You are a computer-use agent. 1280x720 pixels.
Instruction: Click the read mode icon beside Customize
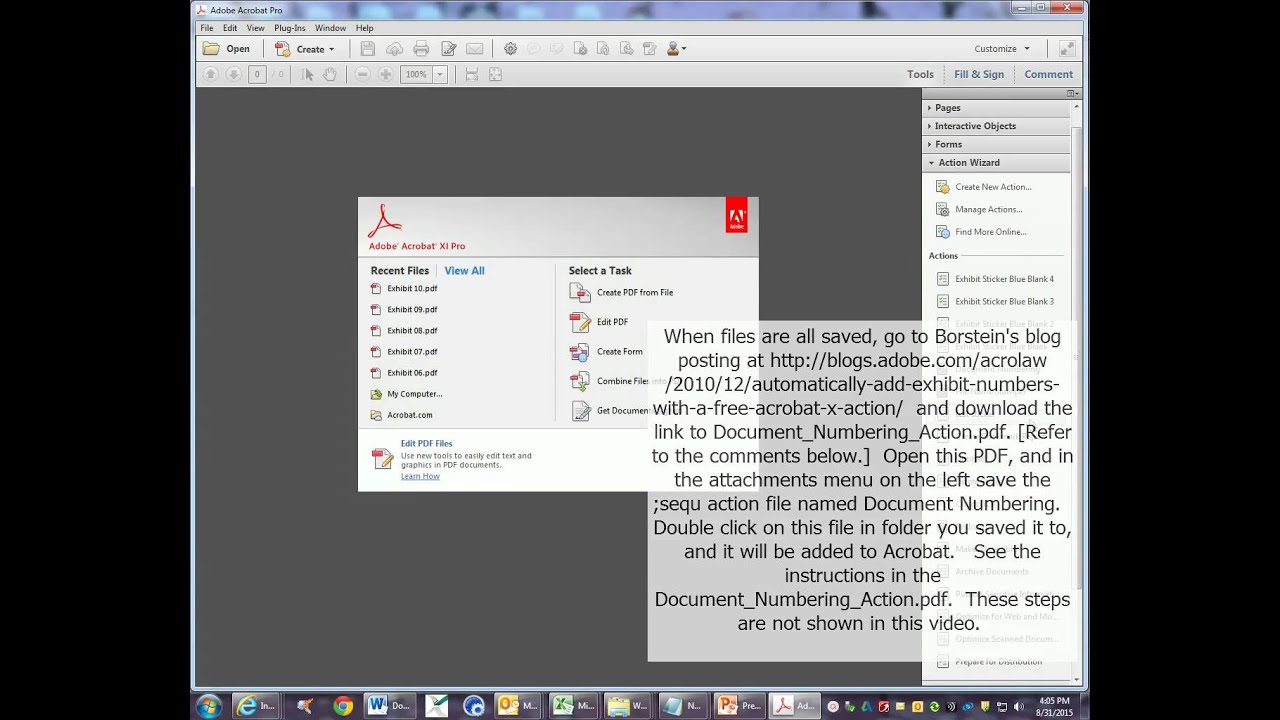click(x=1067, y=49)
